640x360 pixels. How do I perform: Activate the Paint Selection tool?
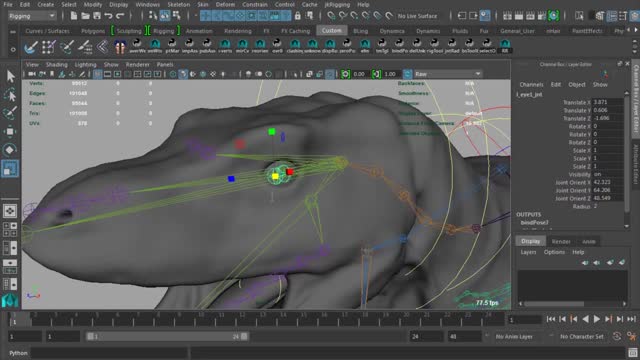point(10,113)
